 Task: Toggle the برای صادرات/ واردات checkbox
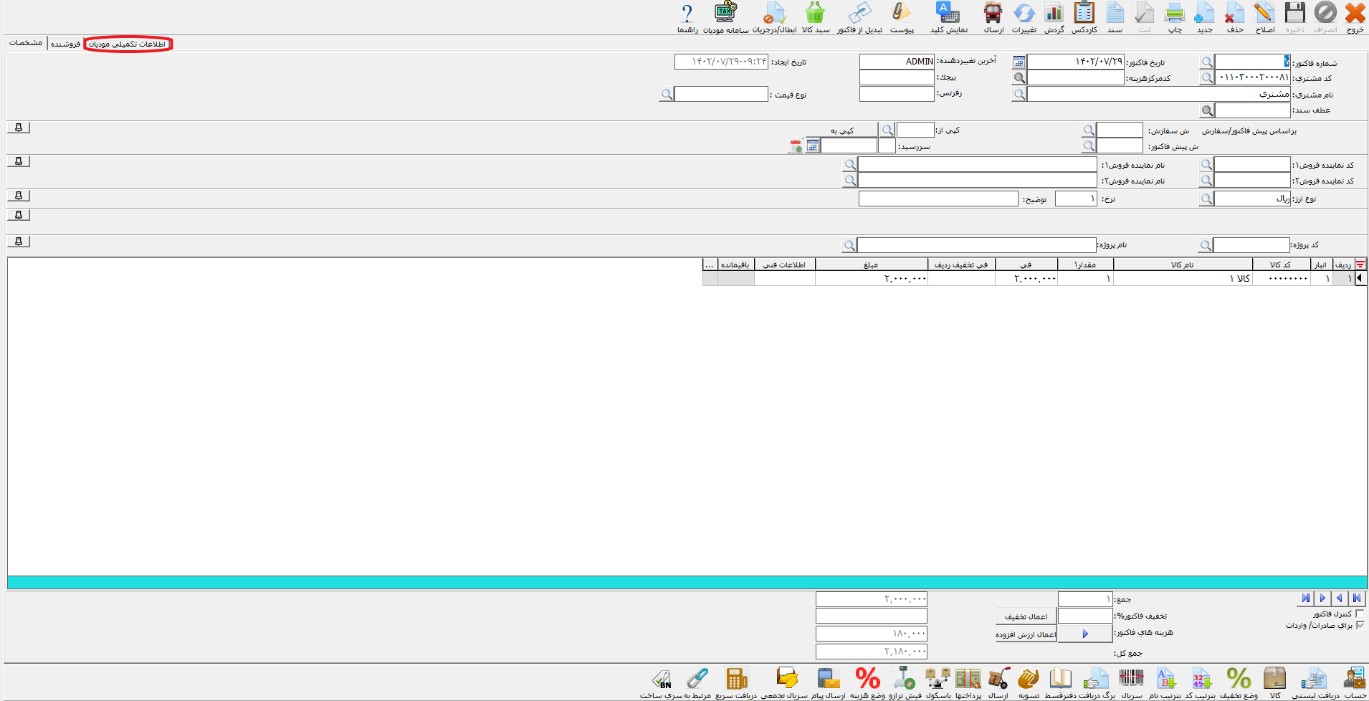click(x=1359, y=625)
